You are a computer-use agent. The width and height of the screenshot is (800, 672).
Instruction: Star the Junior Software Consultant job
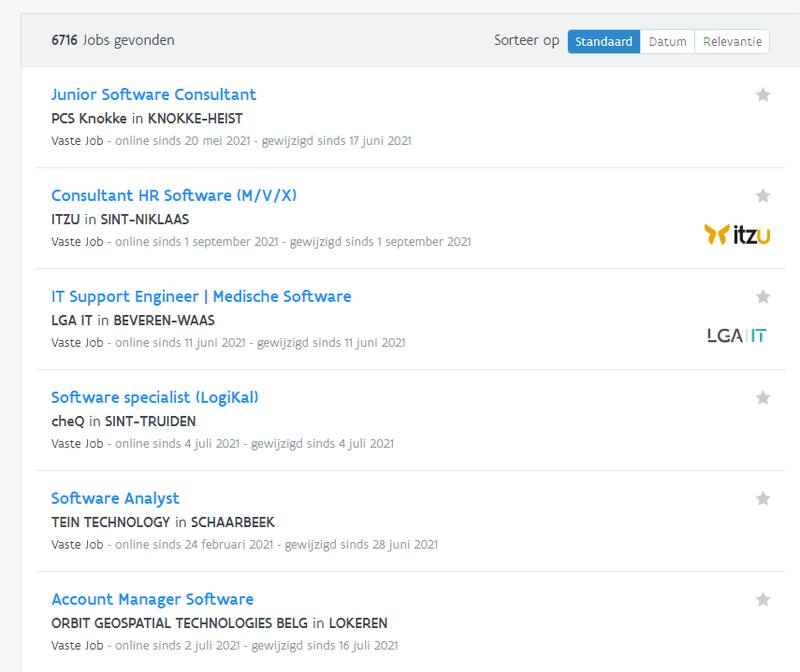click(763, 95)
